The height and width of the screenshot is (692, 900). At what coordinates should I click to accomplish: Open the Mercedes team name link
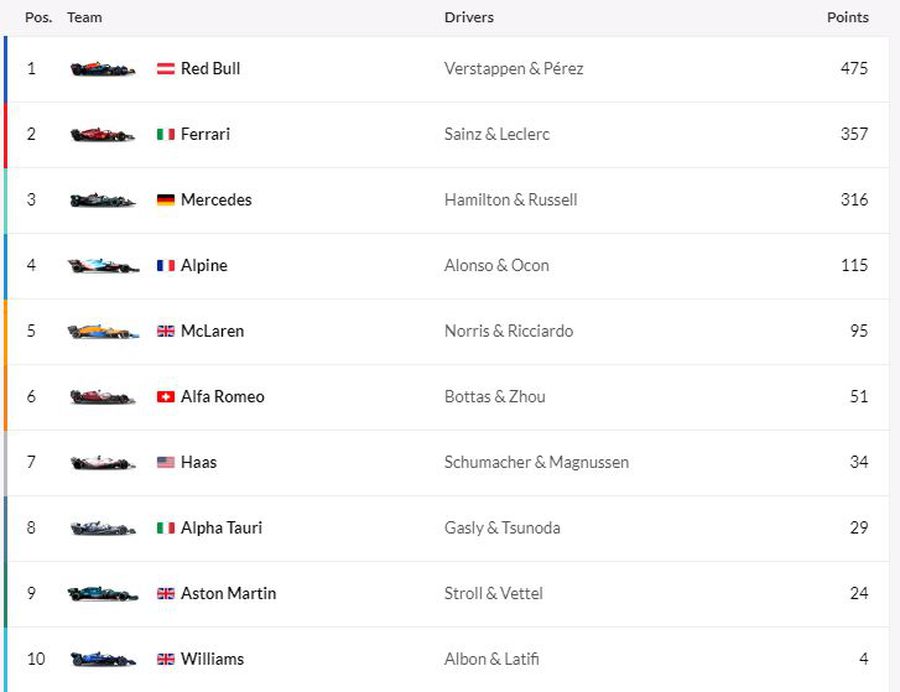click(216, 200)
